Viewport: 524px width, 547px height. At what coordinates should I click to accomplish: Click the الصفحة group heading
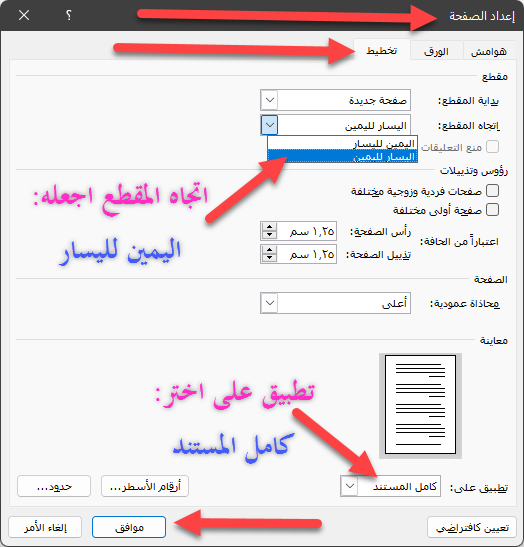(x=491, y=279)
